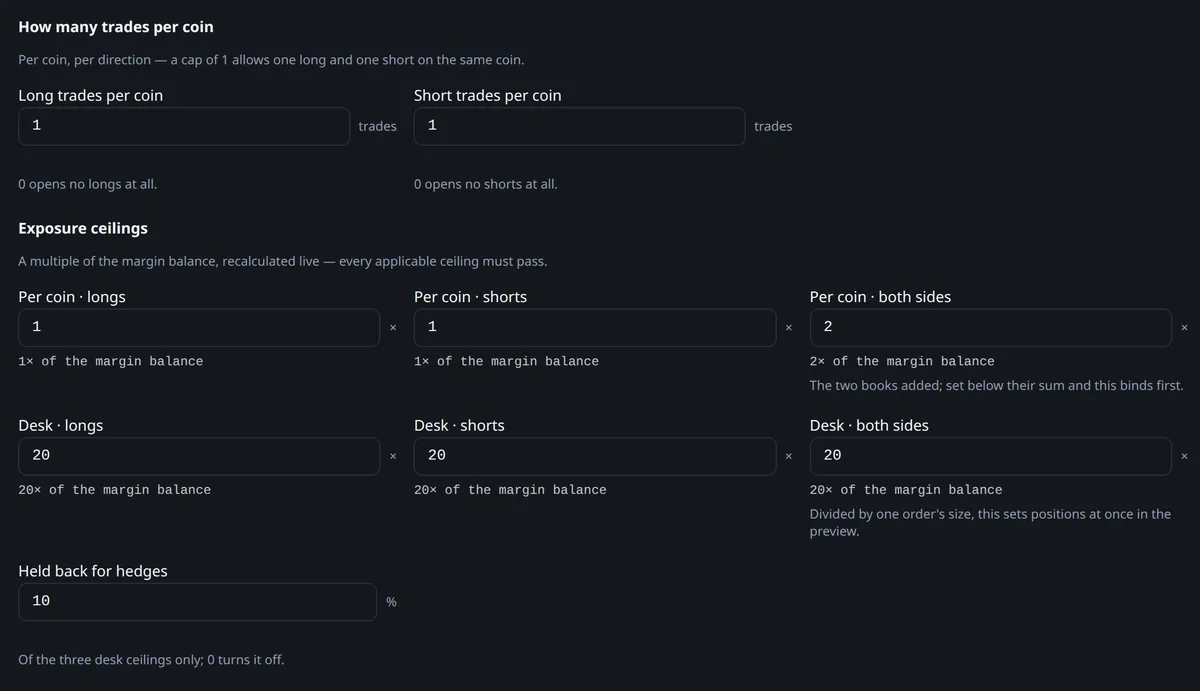
Task: Select the Per coin · both sides field
Action: [991, 328]
